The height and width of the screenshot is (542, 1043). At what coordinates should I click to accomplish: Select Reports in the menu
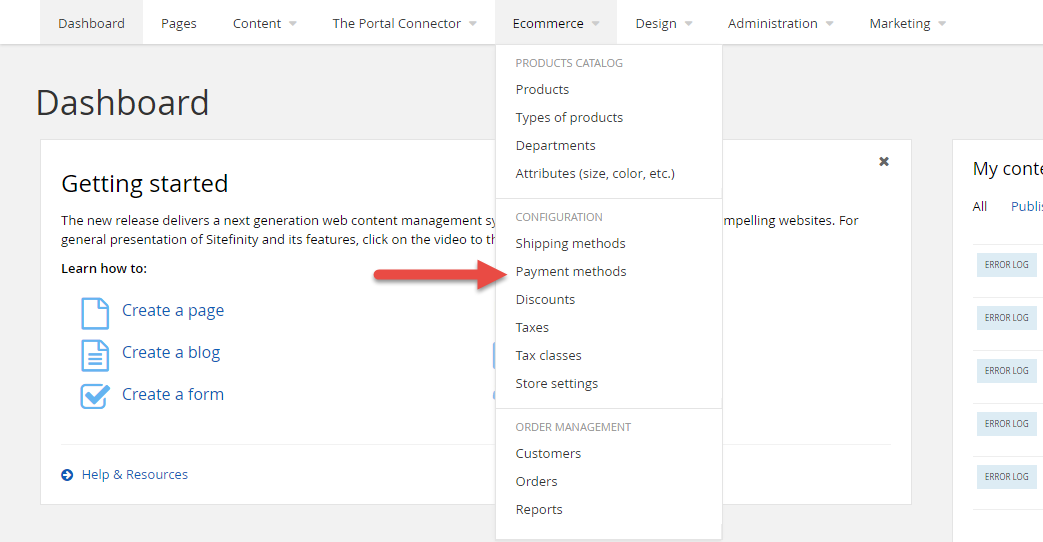tap(539, 509)
